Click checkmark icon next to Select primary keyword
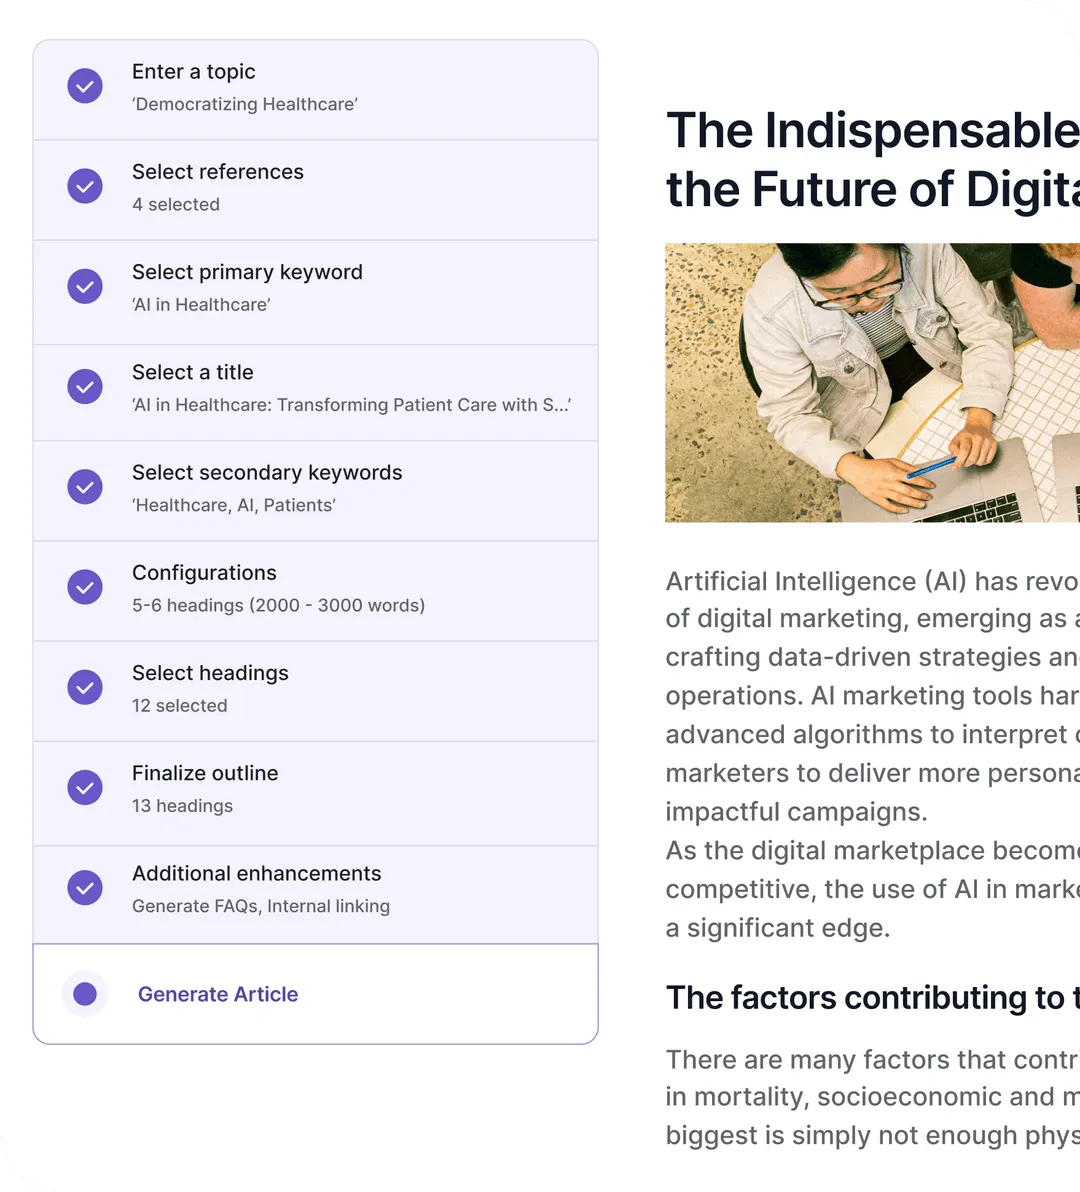The image size is (1080, 1192). [x=85, y=286]
